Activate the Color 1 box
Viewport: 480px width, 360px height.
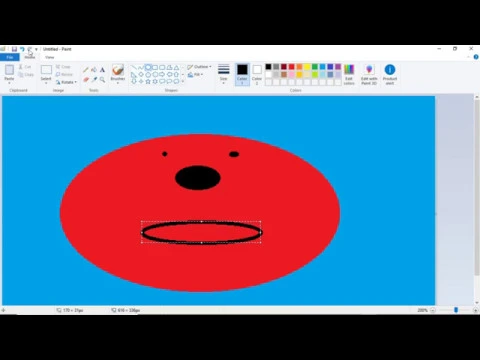[x=242, y=74]
